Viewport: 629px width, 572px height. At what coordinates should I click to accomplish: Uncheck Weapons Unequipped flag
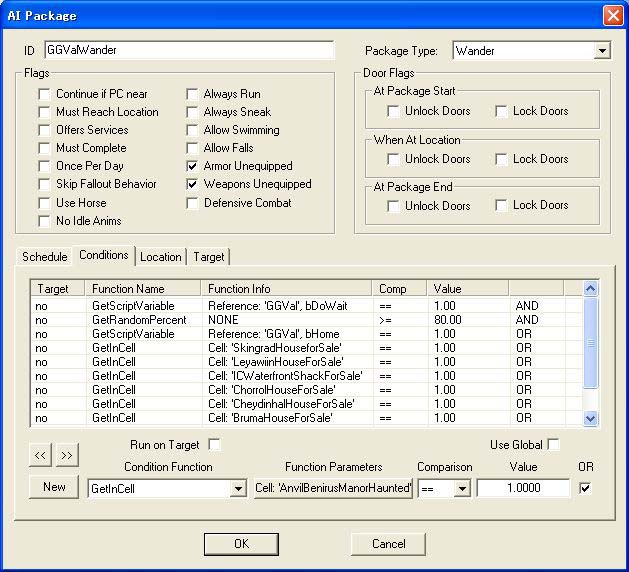click(x=192, y=185)
